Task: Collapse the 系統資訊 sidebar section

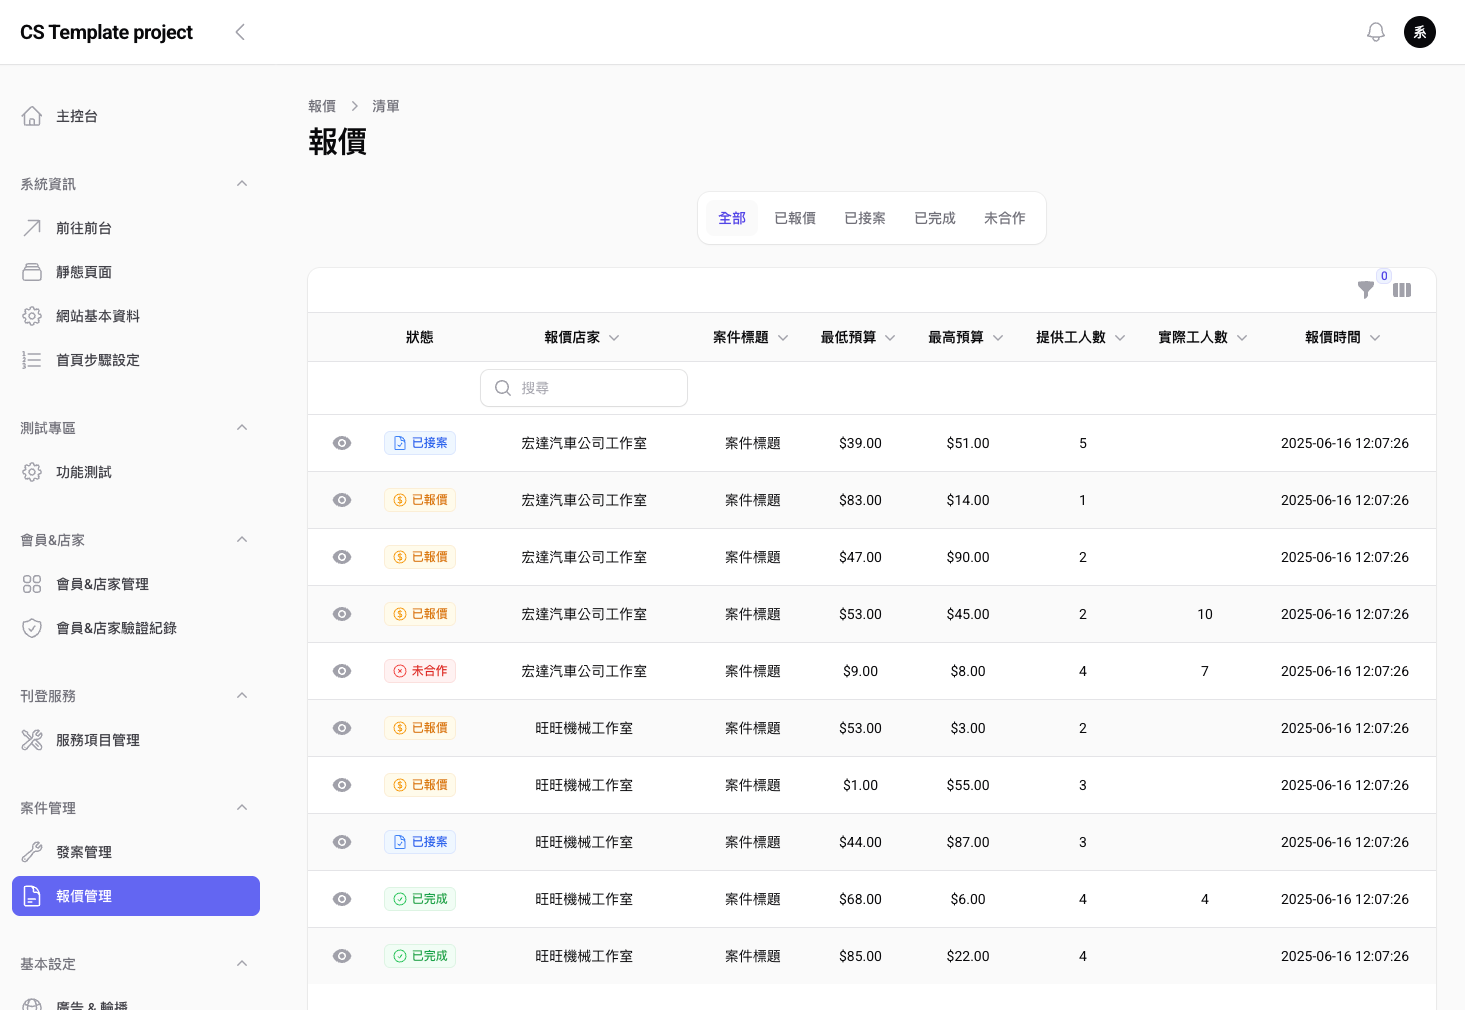Action: point(241,183)
